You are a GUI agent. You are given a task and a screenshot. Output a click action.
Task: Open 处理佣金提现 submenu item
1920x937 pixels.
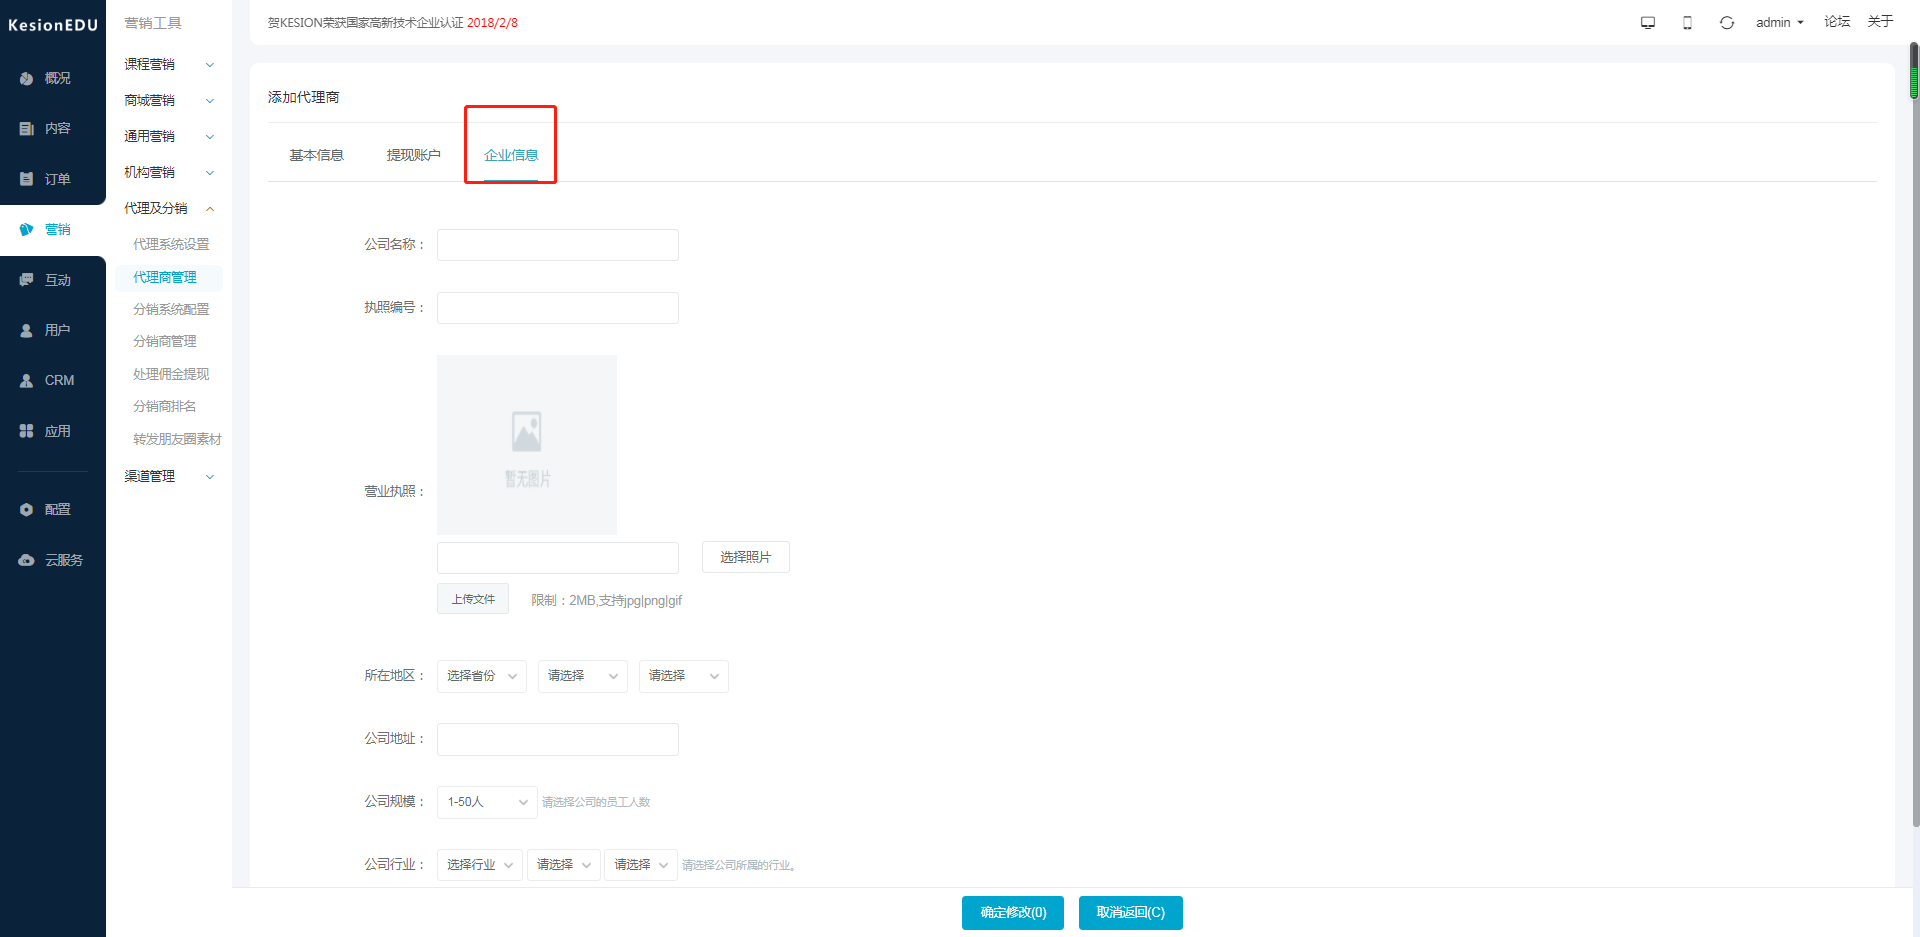click(x=171, y=374)
